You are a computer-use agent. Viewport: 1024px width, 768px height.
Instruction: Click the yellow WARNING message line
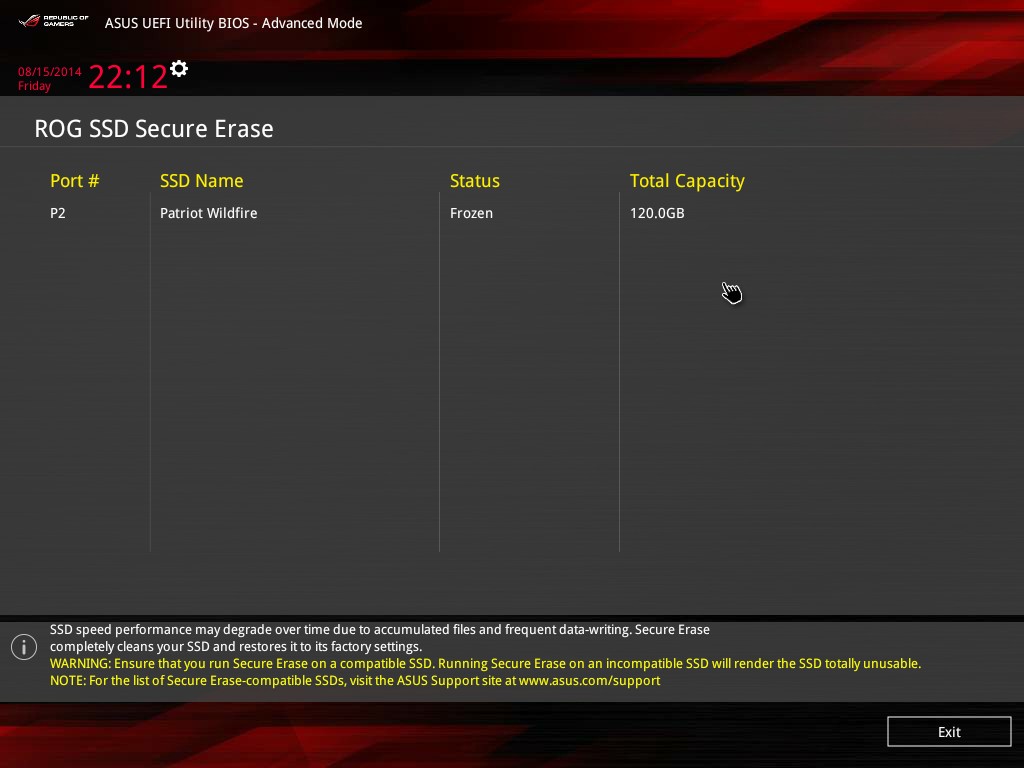(485, 664)
